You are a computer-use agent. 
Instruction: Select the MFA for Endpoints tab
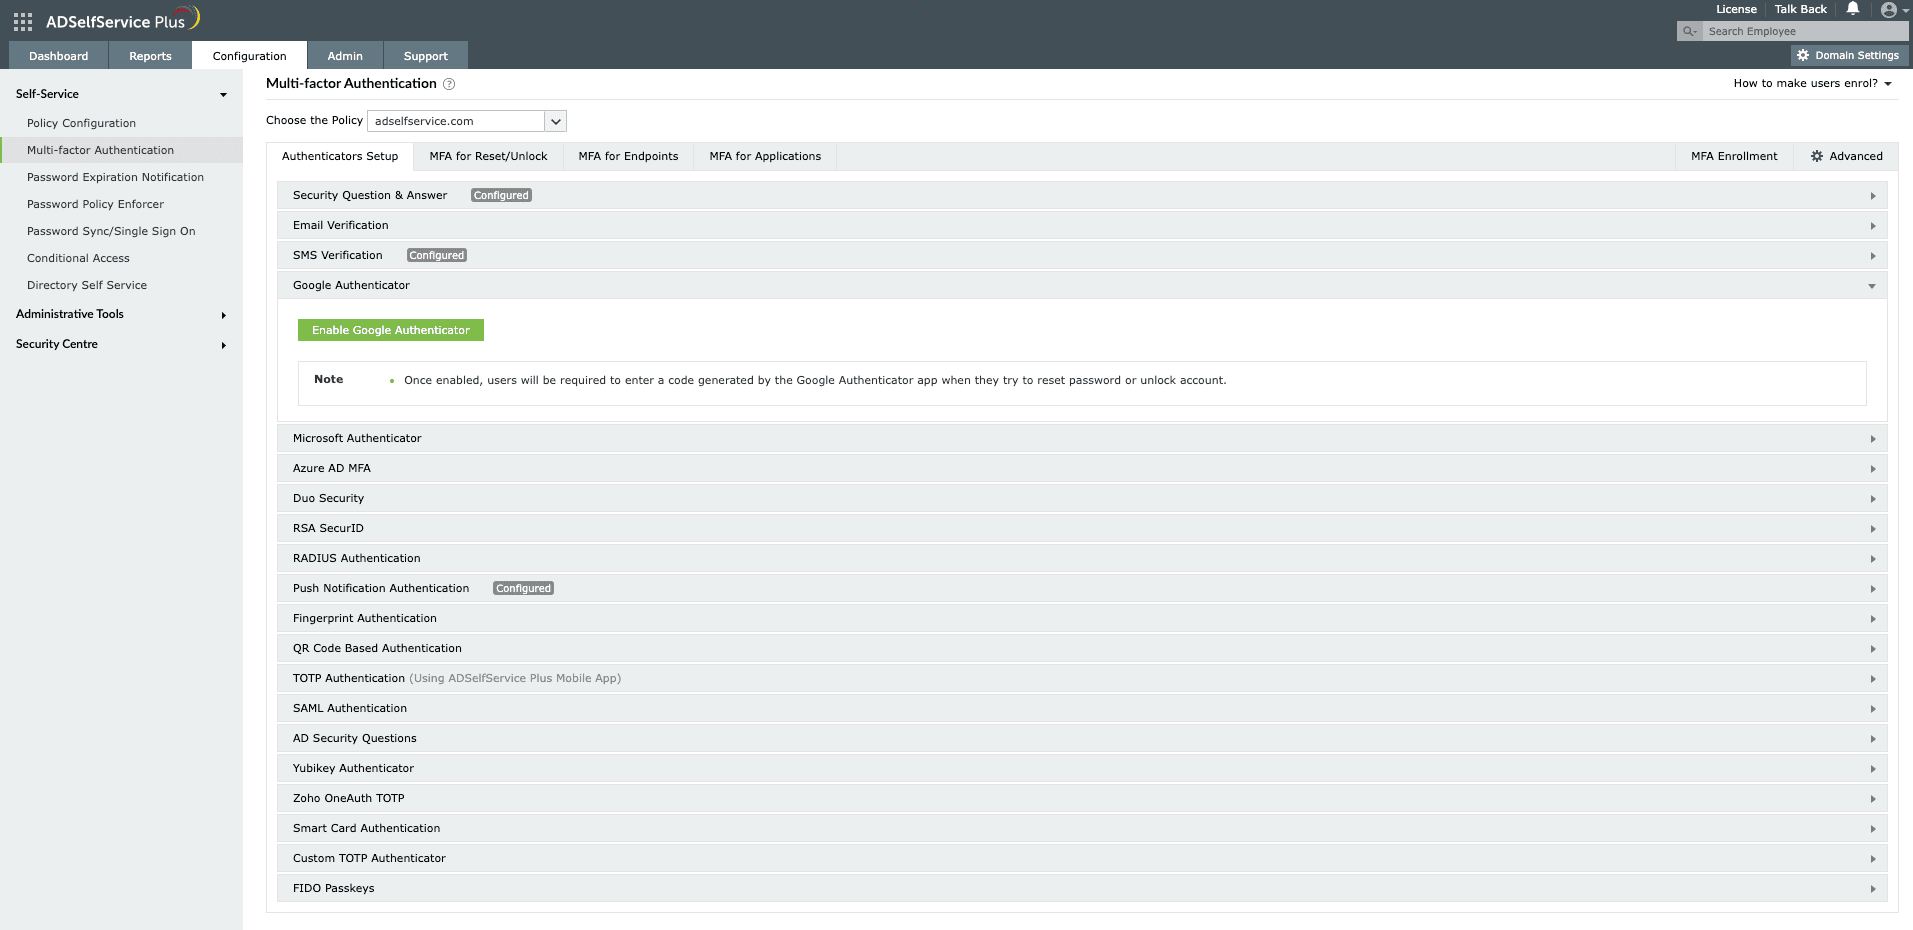point(628,156)
